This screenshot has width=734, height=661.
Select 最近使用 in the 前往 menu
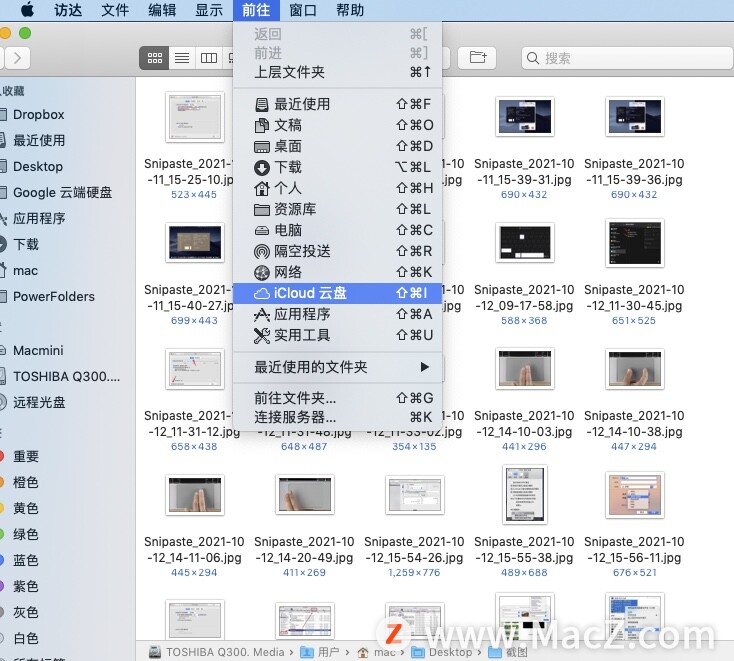tap(338, 104)
